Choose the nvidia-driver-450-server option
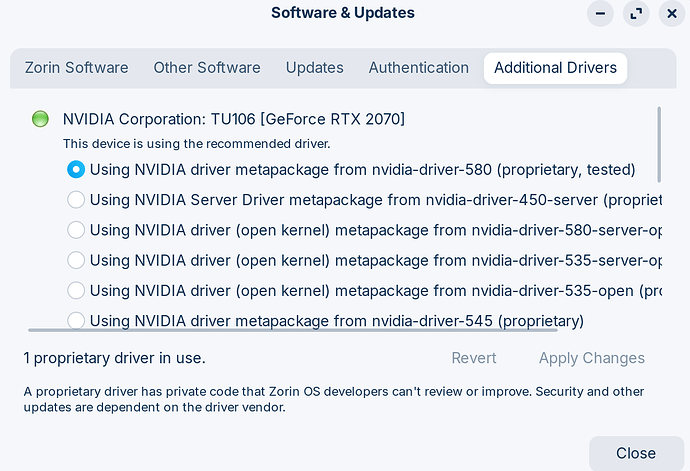The height and width of the screenshot is (471, 690). (x=76, y=200)
